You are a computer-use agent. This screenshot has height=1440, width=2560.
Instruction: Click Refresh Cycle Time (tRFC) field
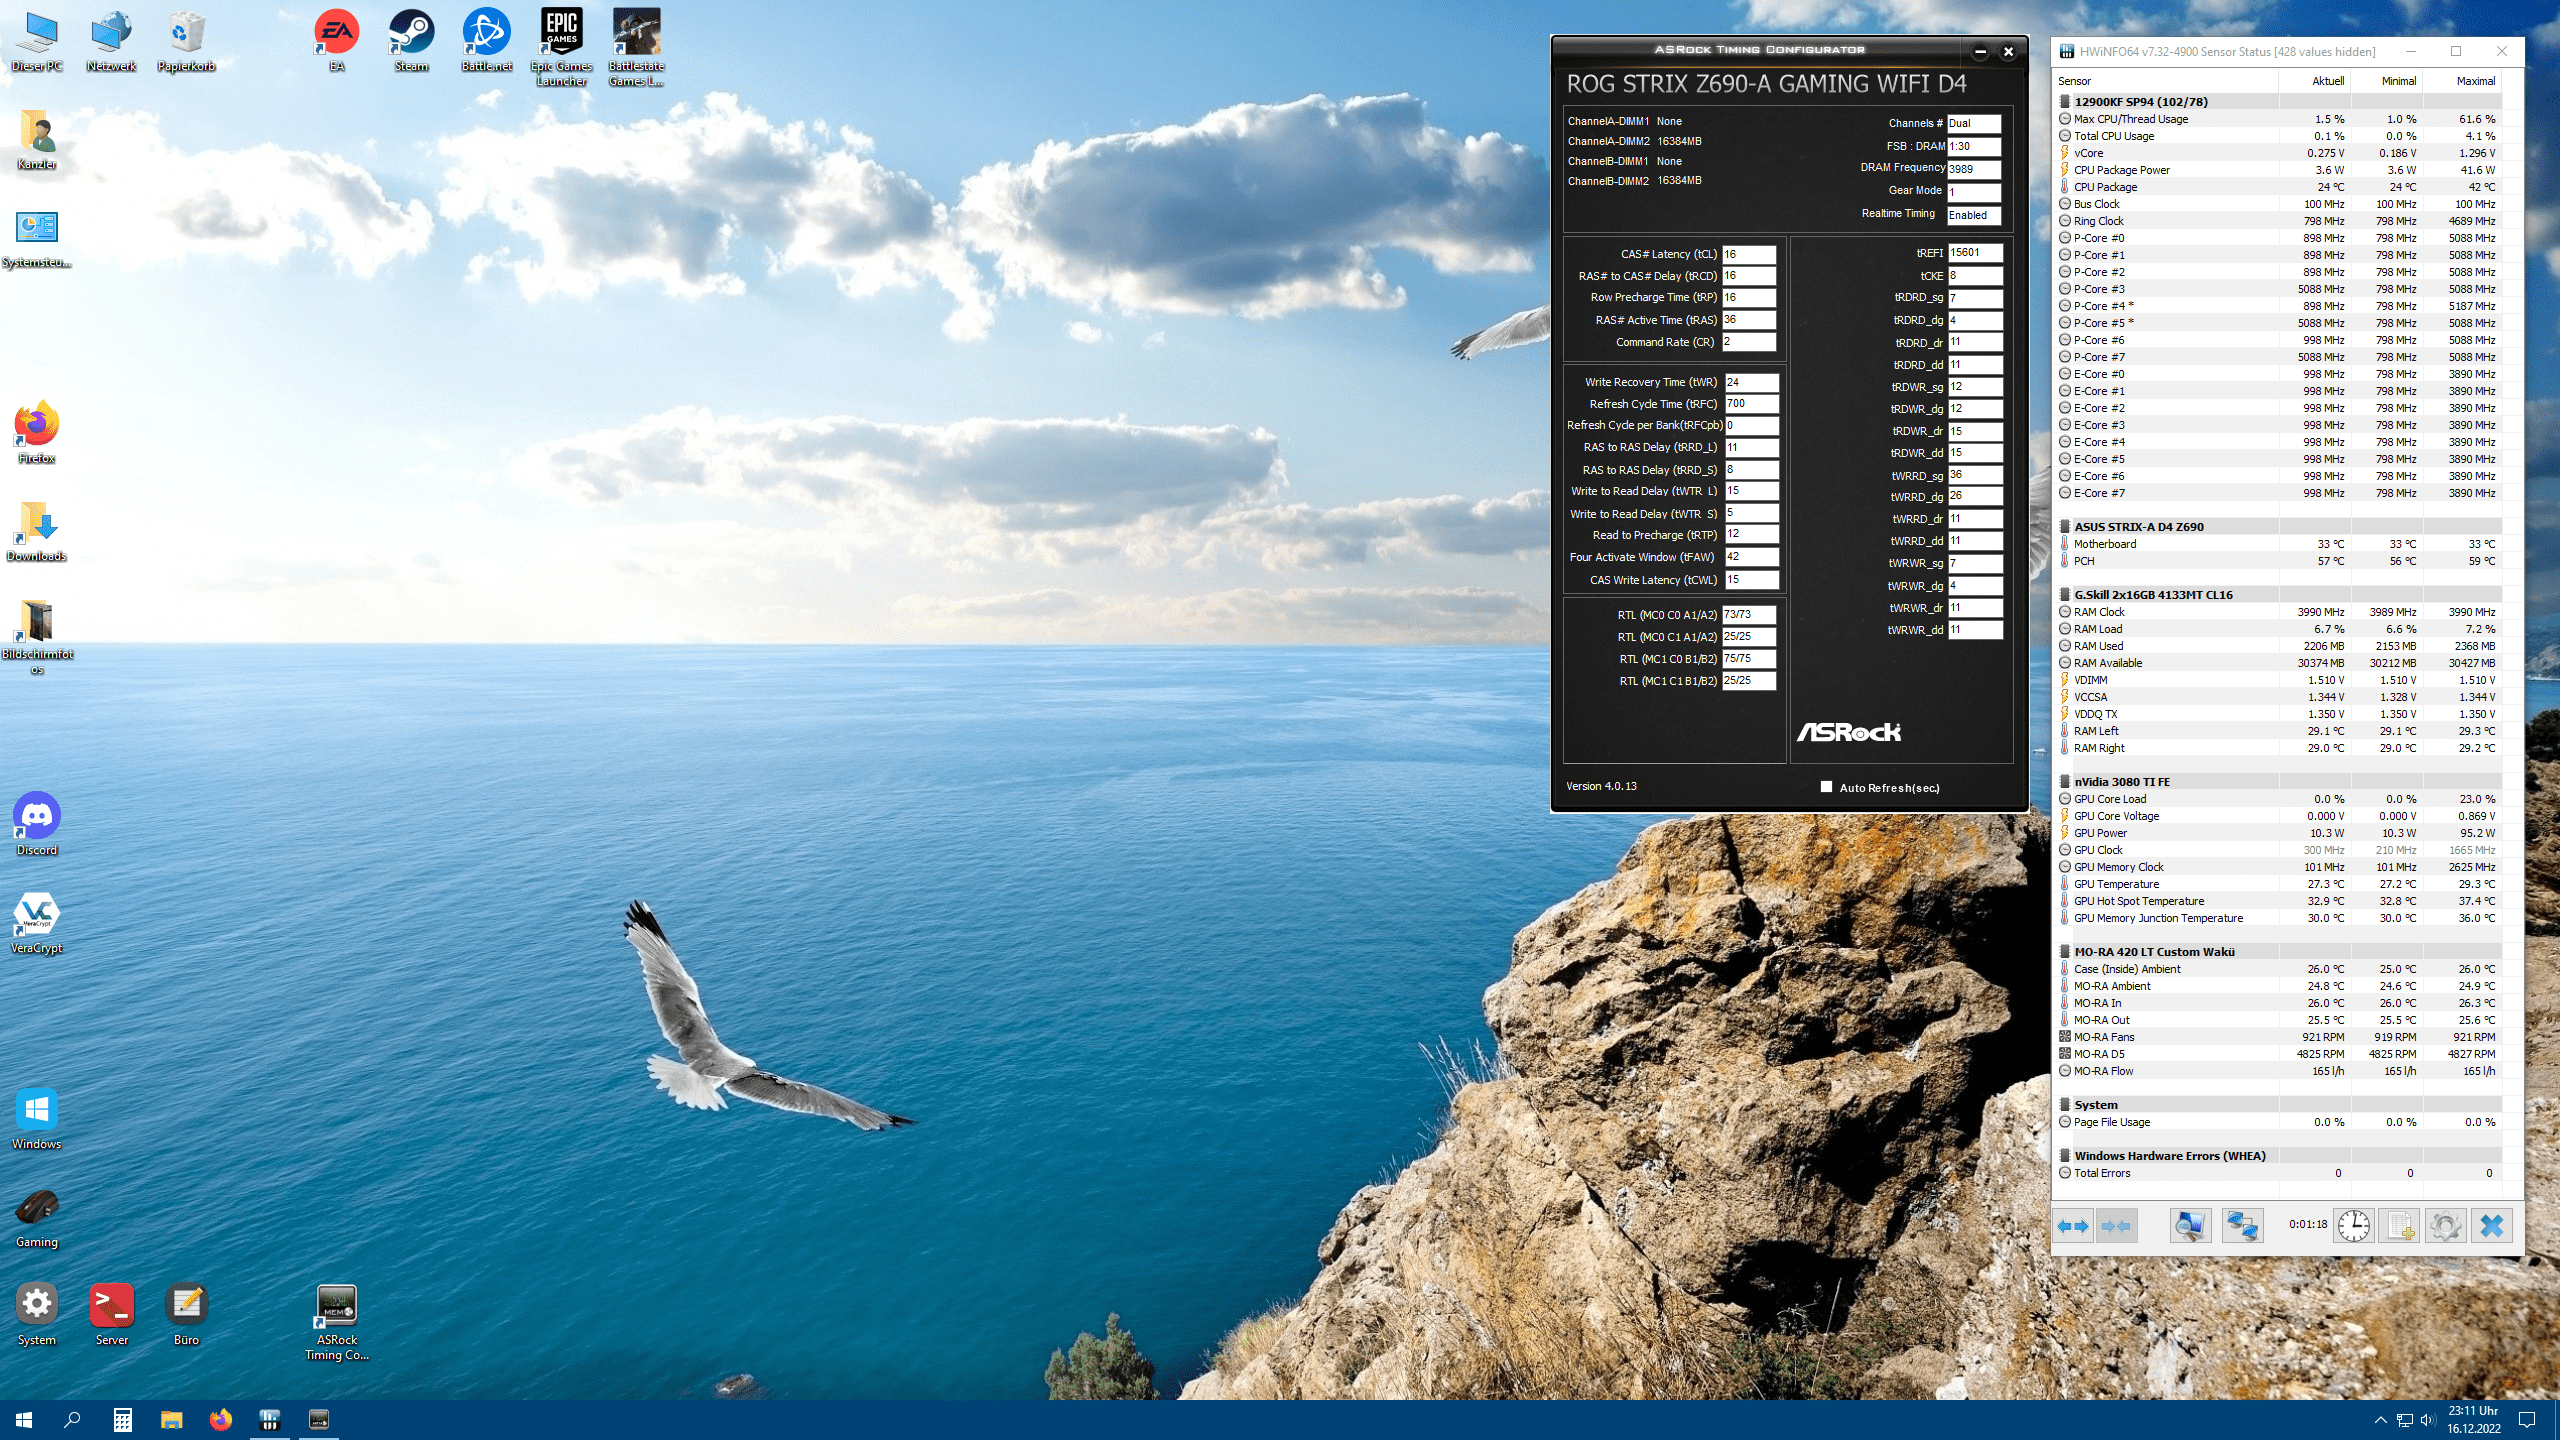(1752, 404)
